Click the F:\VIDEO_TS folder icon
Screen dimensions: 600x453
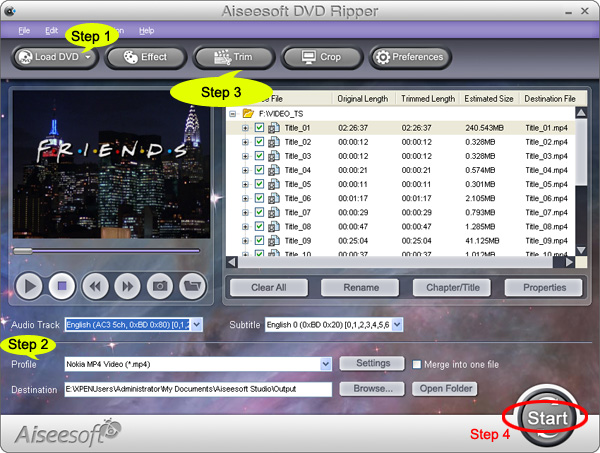tap(248, 113)
